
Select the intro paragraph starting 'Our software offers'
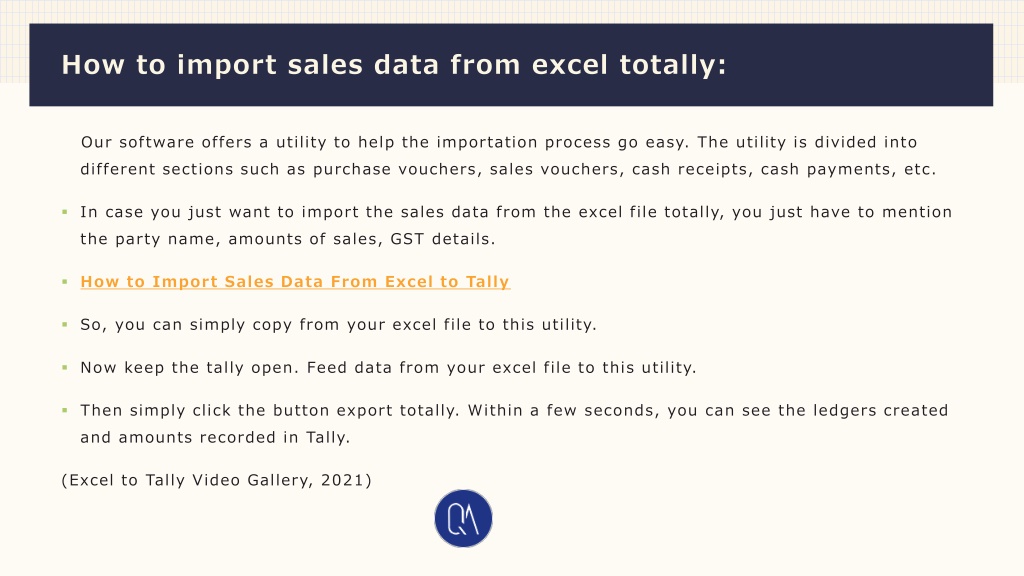[x=508, y=155]
